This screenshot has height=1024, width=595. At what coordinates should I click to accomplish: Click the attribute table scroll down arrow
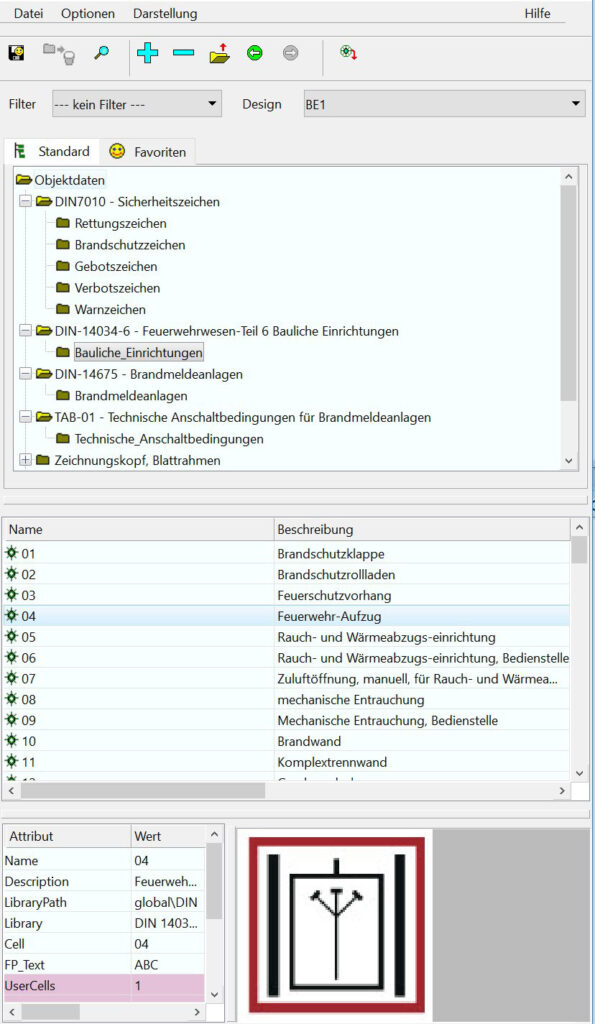(215, 995)
